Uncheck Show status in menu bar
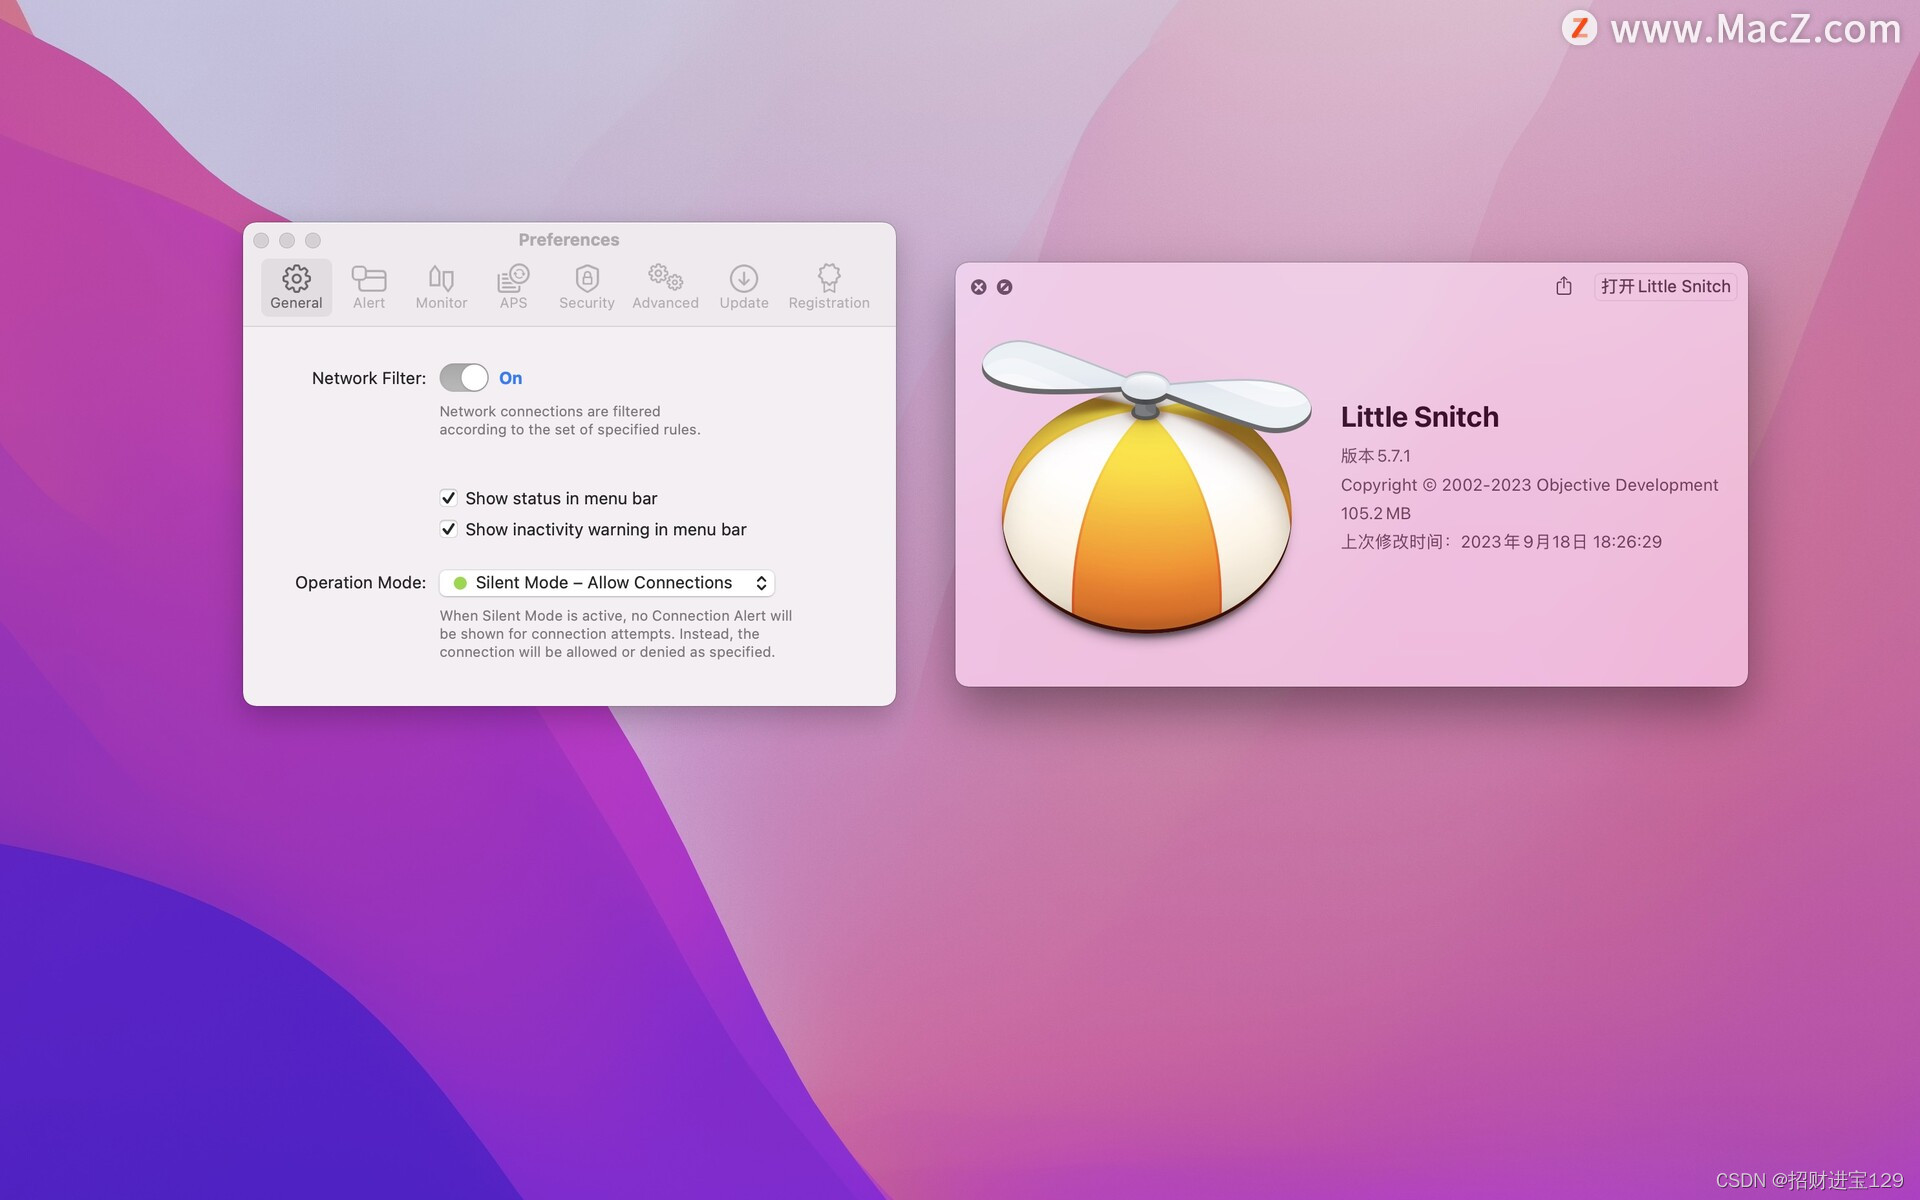 tap(448, 498)
